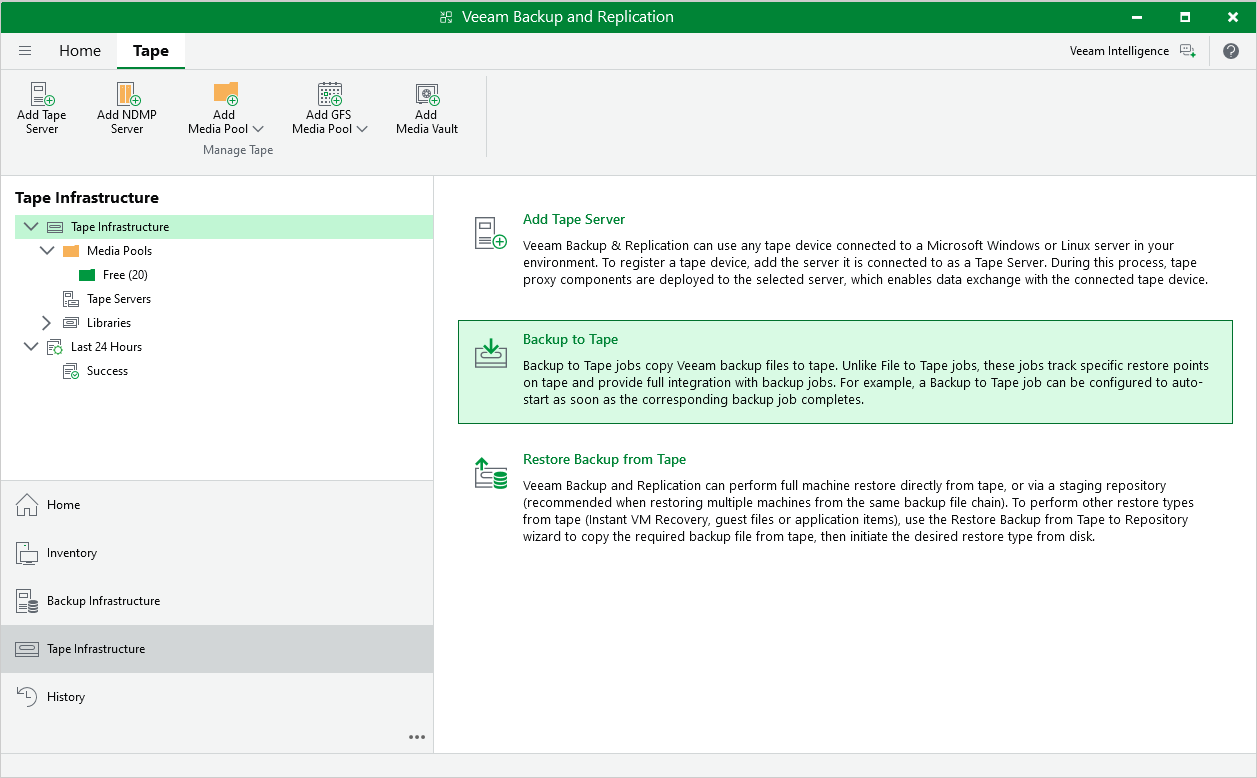
Task: Open the Tape Infrastructure navigation view
Action: 217,649
